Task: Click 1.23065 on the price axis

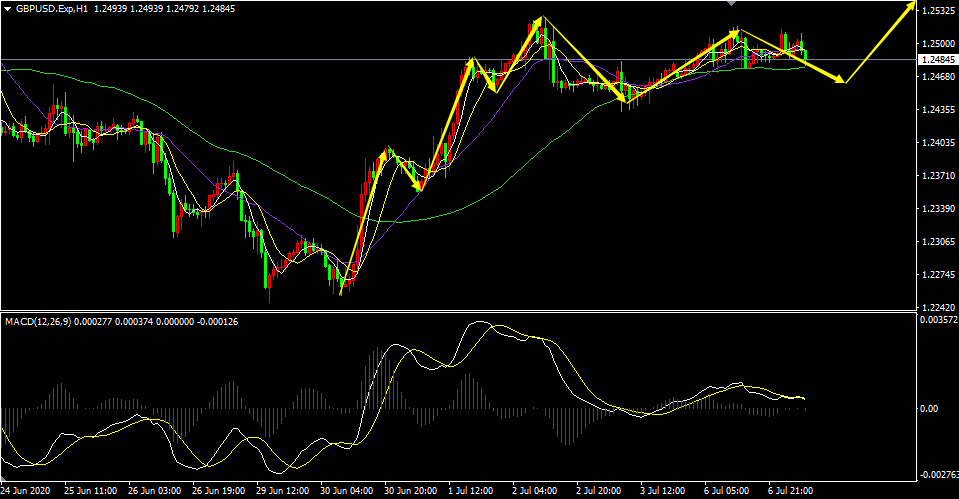Action: (x=938, y=242)
